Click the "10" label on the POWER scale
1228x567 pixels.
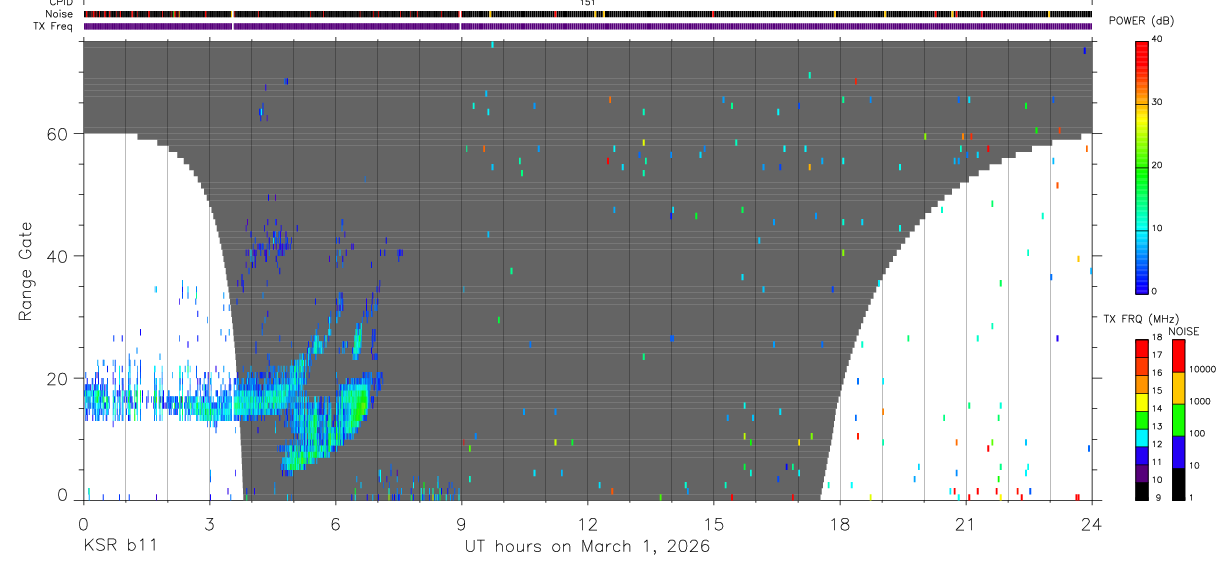click(1157, 228)
